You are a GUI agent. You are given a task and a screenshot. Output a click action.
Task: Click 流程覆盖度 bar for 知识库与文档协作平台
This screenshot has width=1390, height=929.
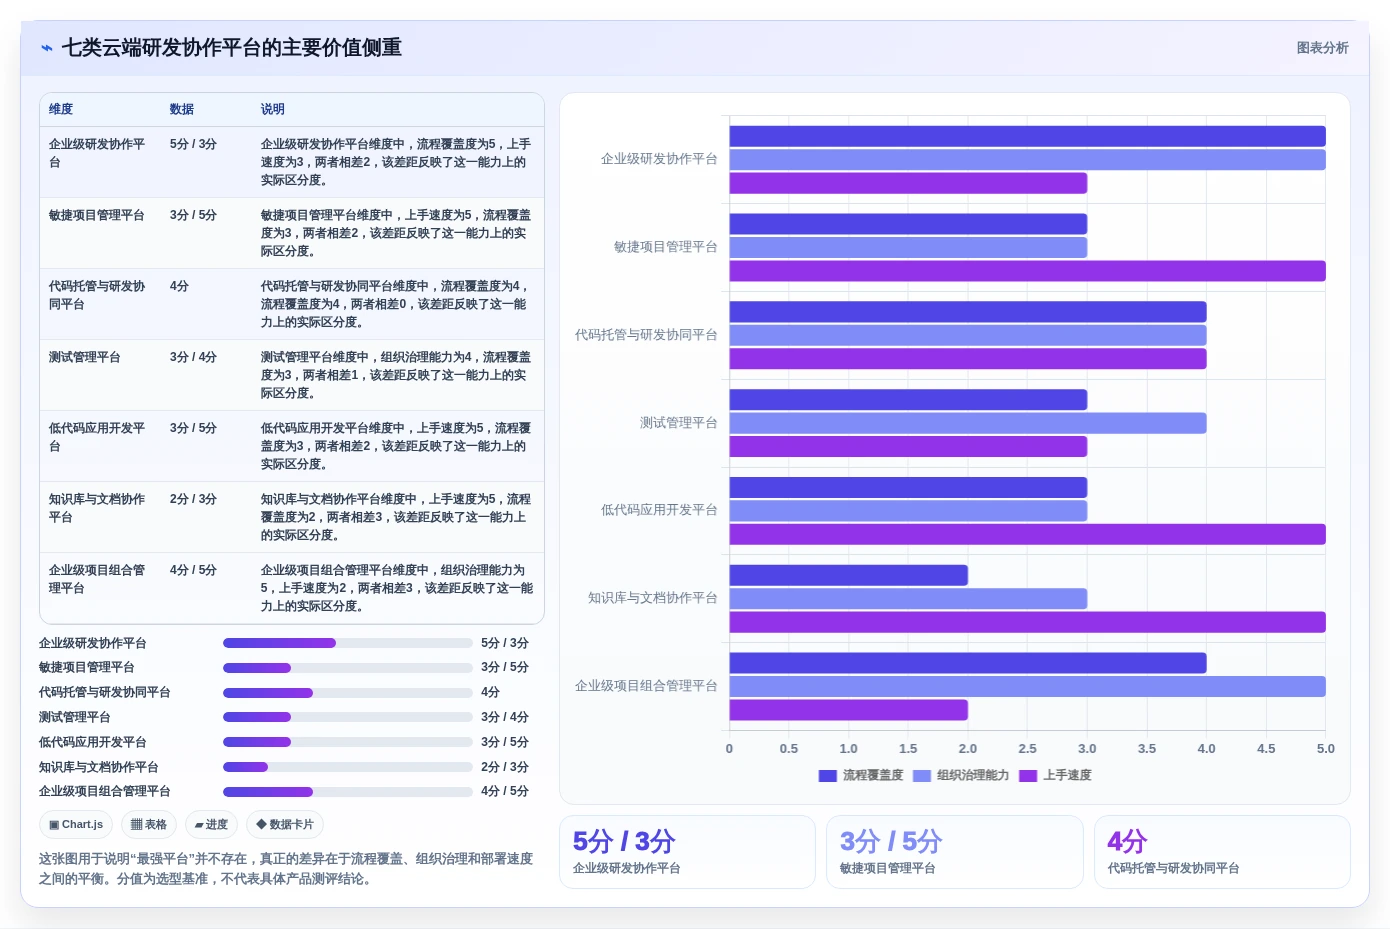click(849, 575)
